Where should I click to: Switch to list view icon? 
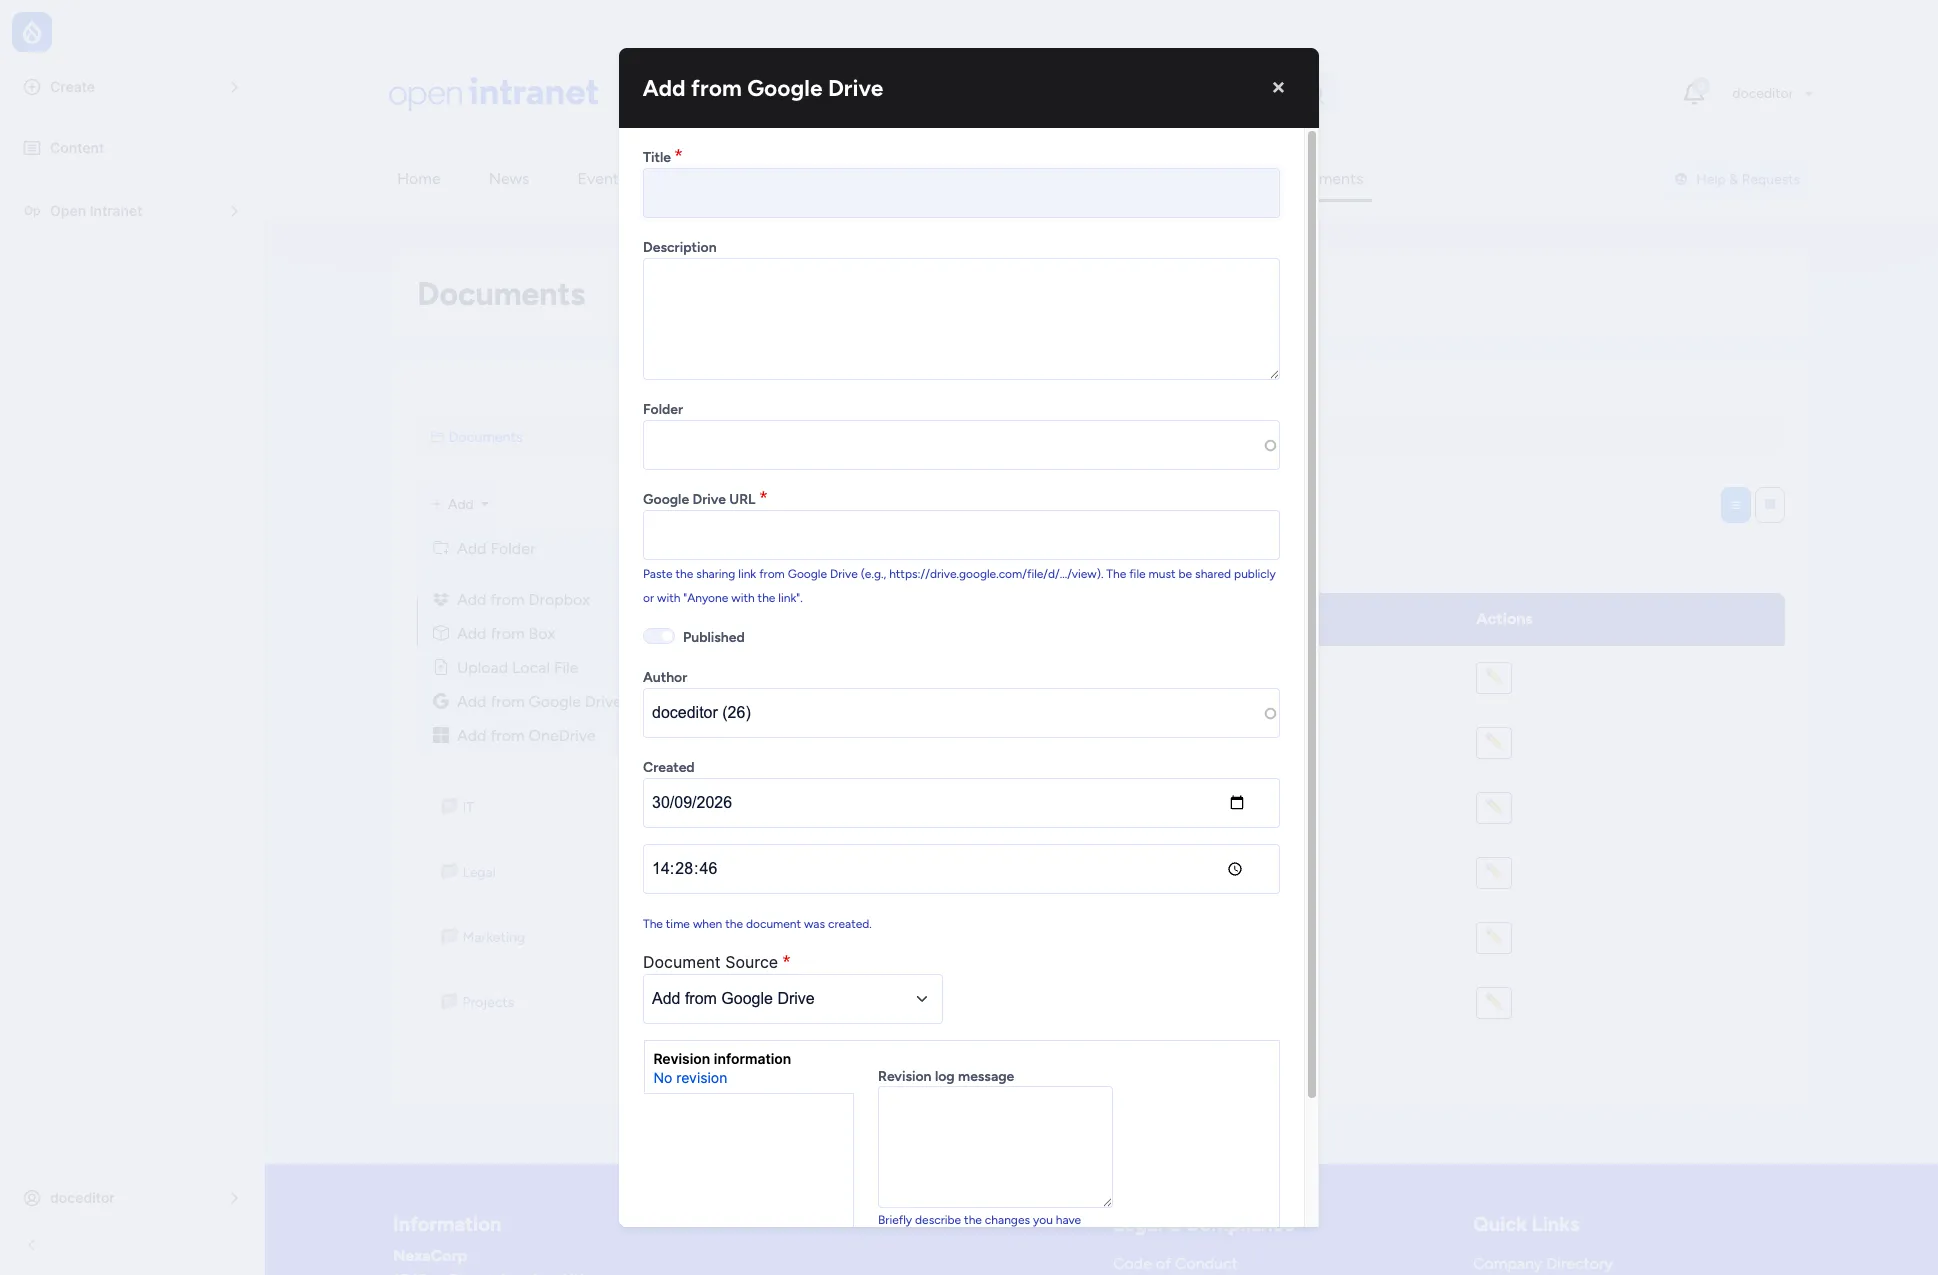coord(1736,505)
